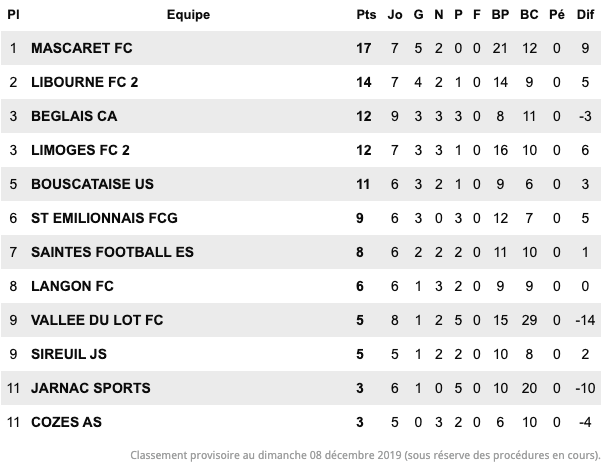Select the MASCARET FC team name
Screen dimensions: 610x470
[82, 48]
